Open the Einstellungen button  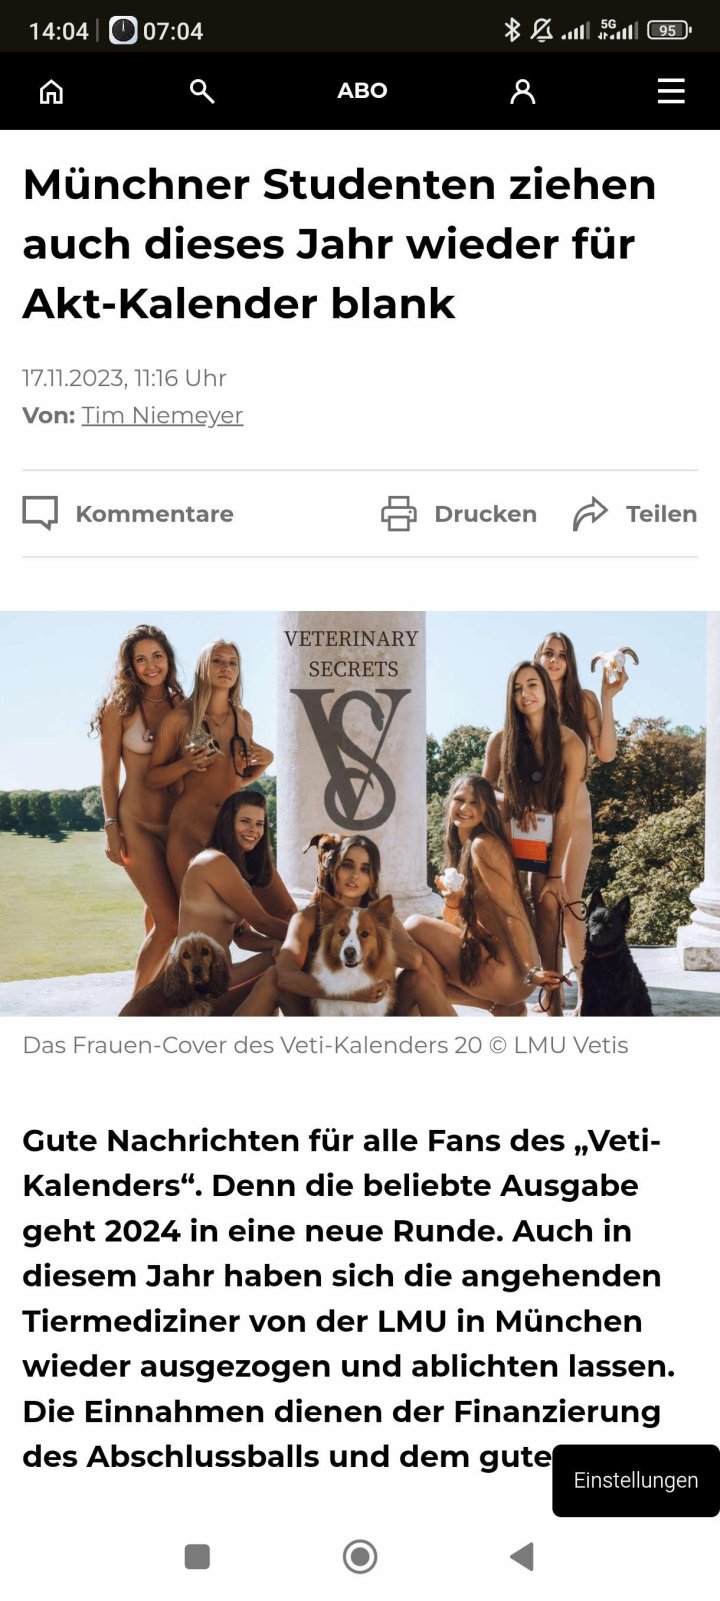coord(636,1480)
